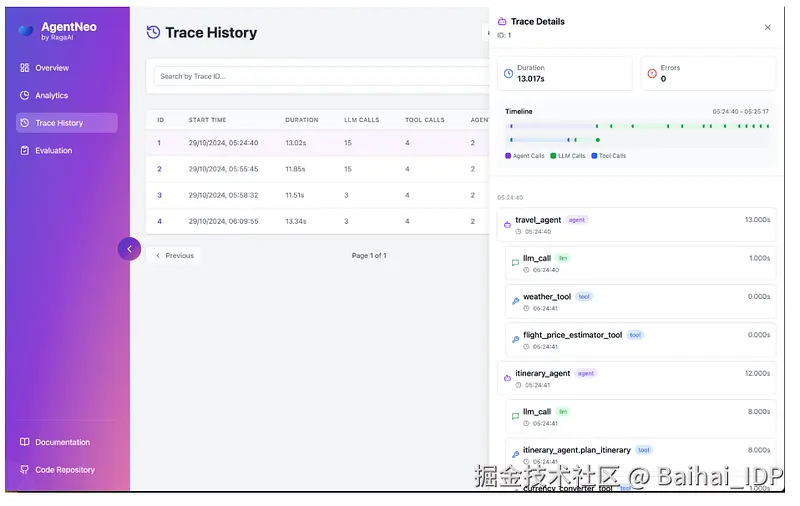Select the flight_price_estimator_tool entry
Viewport: 800px width, 506px height.
click(x=641, y=340)
